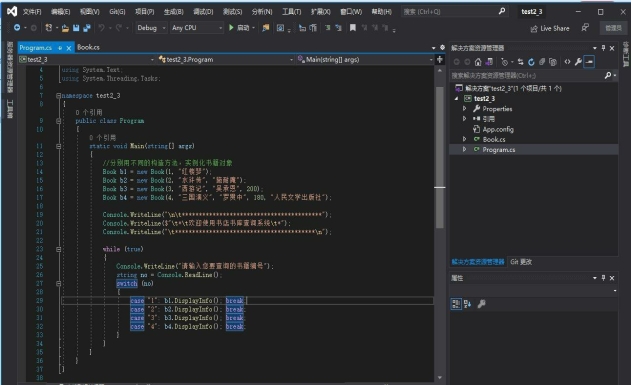Collapse the switch (no) code block
The image size is (631, 385).
point(58,284)
